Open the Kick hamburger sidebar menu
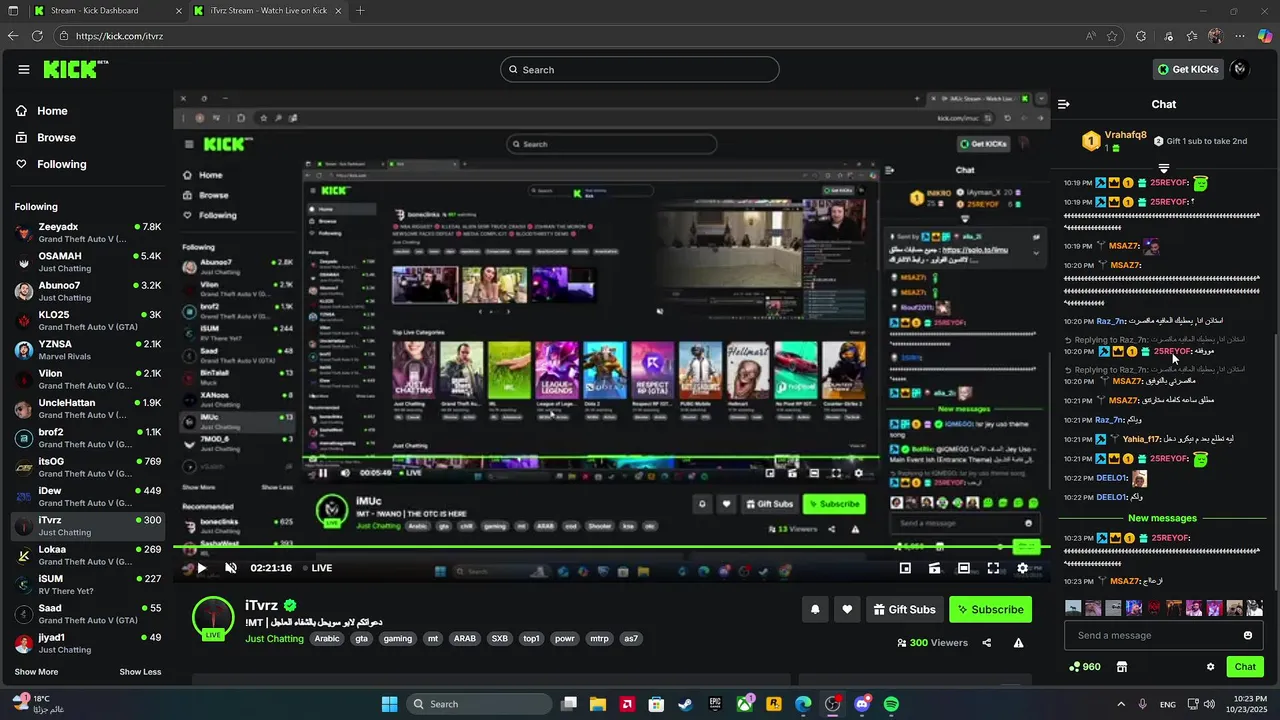1280x720 pixels. (x=24, y=69)
